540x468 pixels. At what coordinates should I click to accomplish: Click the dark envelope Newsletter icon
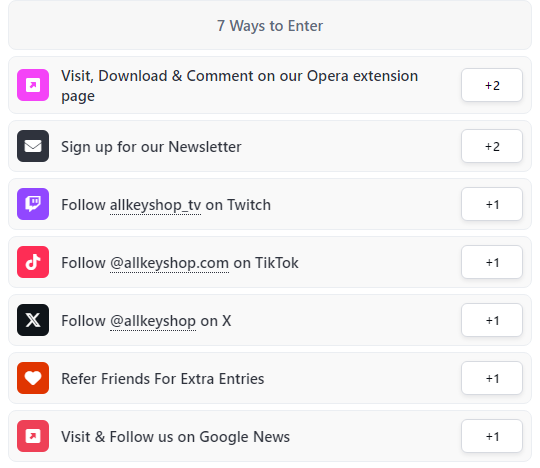coord(33,146)
